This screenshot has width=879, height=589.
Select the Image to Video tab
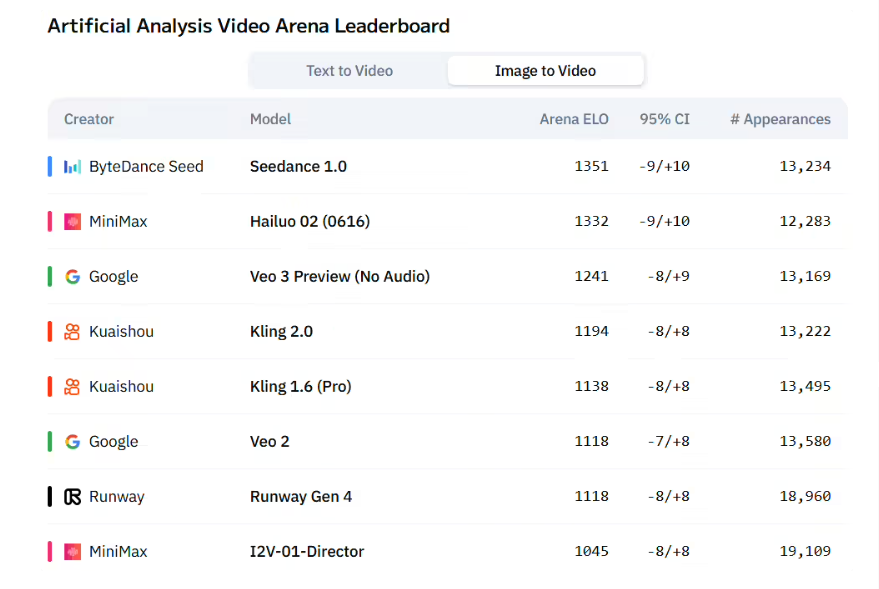click(x=545, y=71)
